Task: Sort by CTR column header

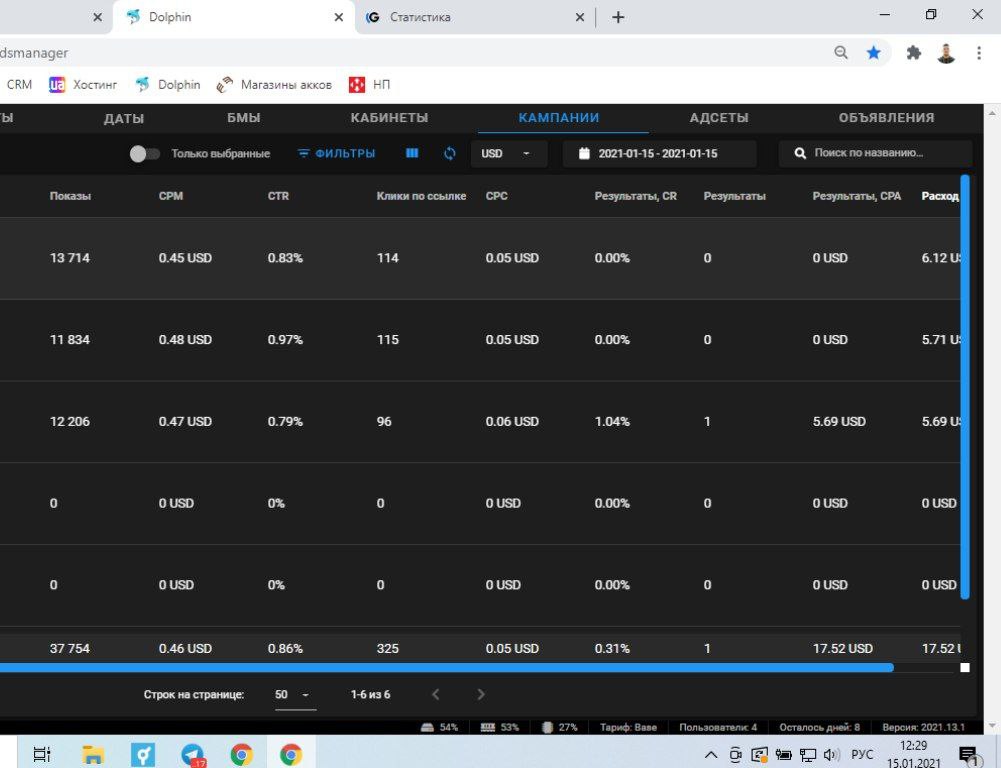Action: tap(278, 196)
